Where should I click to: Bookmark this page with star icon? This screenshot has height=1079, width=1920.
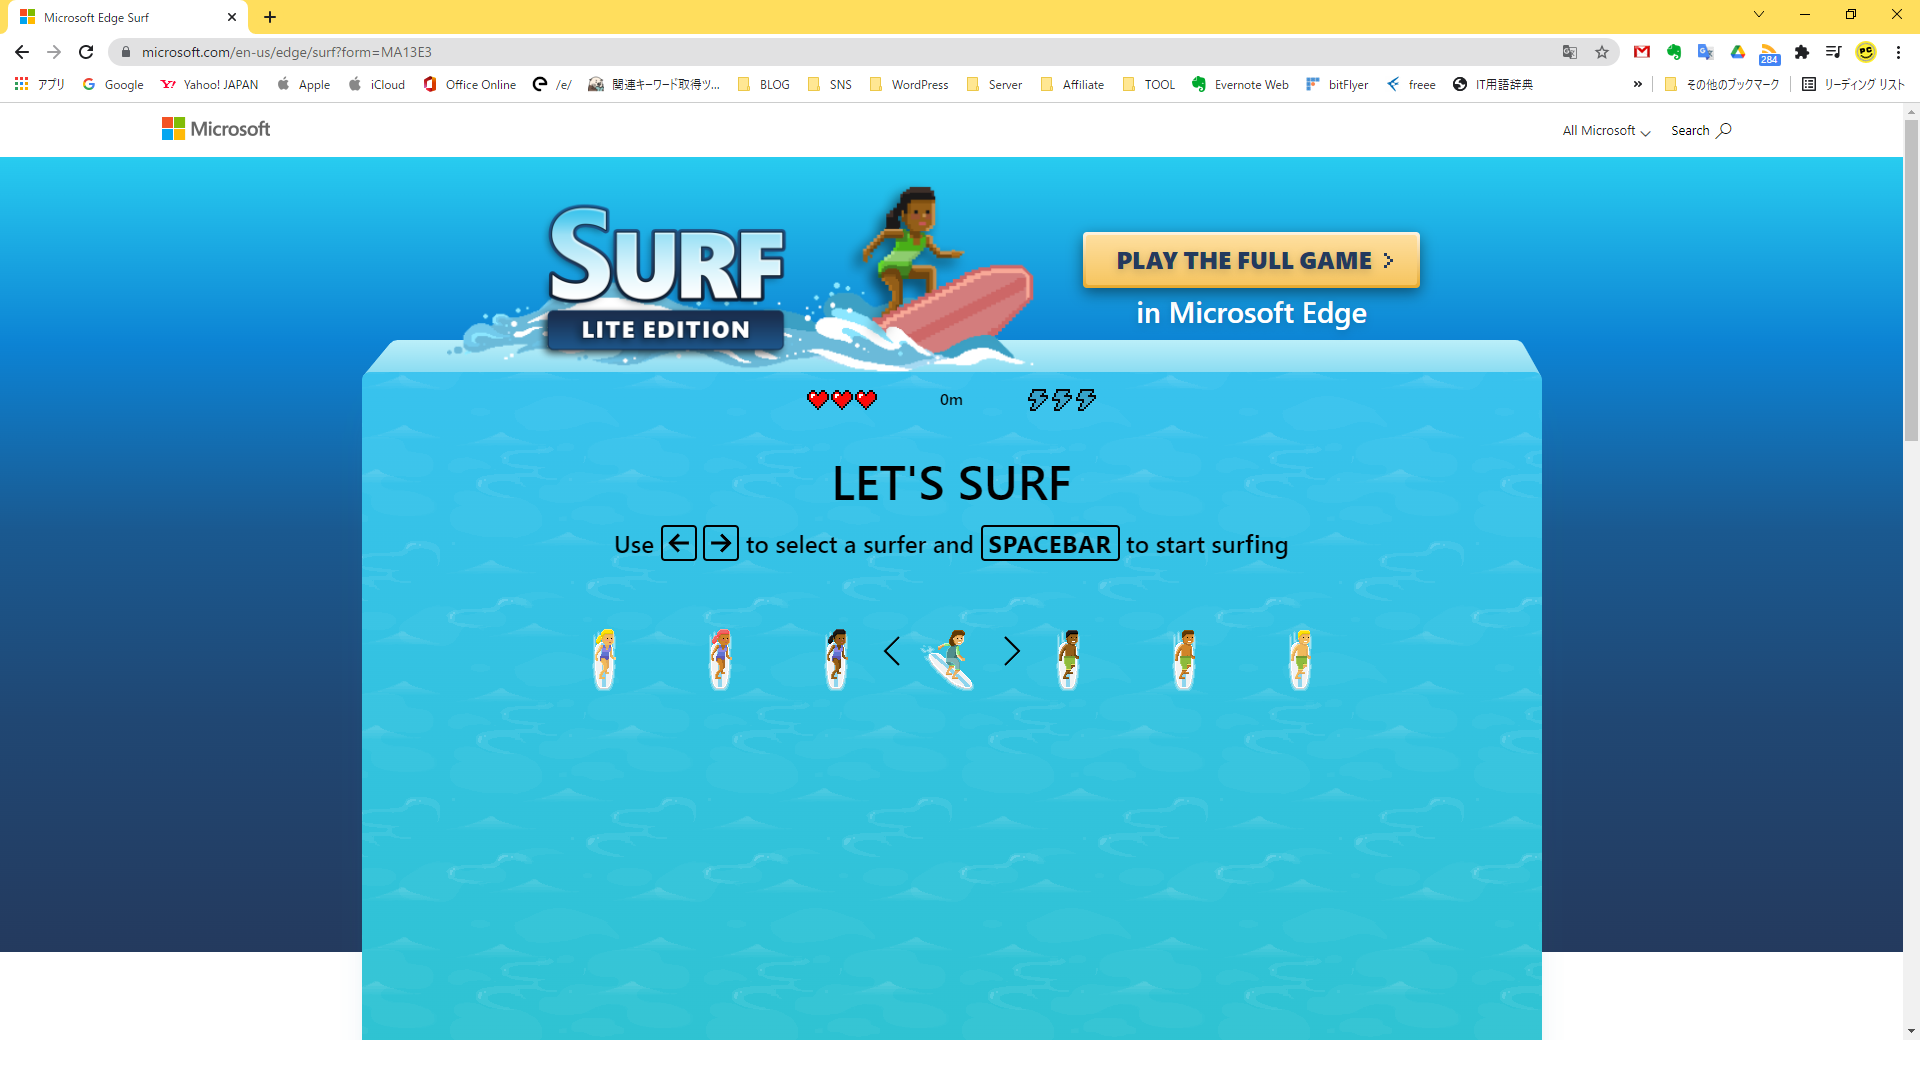coord(1602,52)
